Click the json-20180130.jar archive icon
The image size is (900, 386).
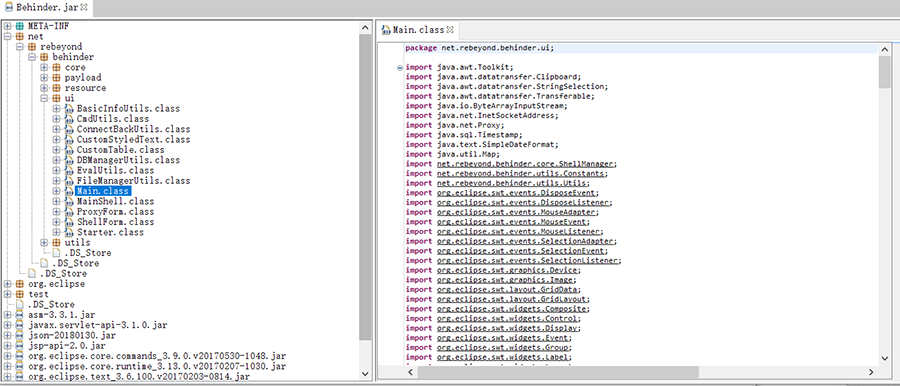coord(20,335)
